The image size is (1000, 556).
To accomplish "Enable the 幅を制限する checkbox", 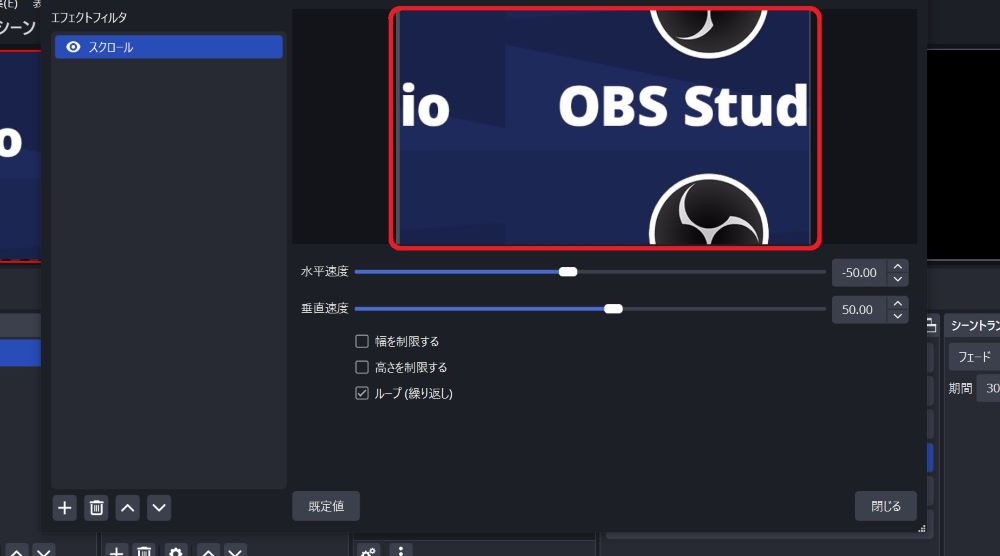I will point(362,341).
